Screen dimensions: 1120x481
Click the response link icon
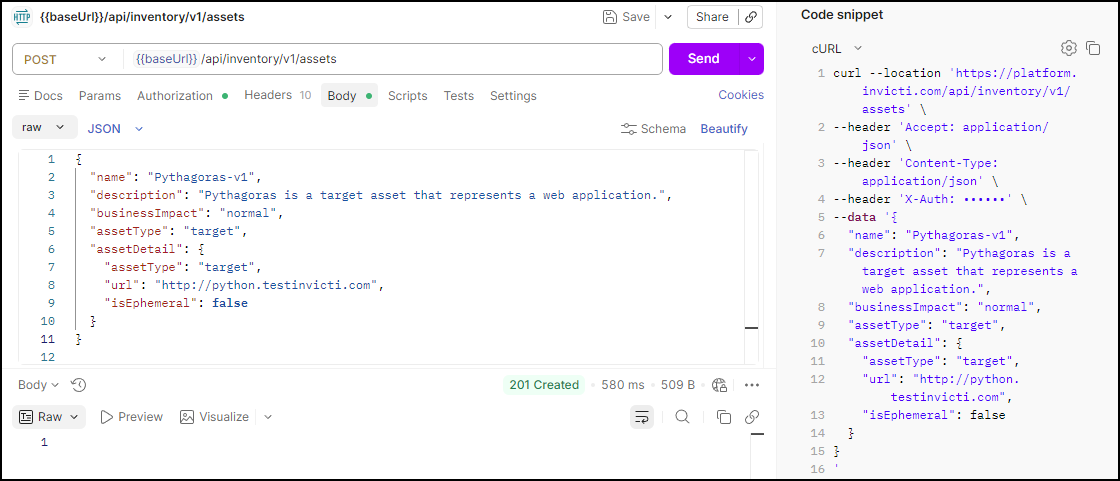click(752, 417)
